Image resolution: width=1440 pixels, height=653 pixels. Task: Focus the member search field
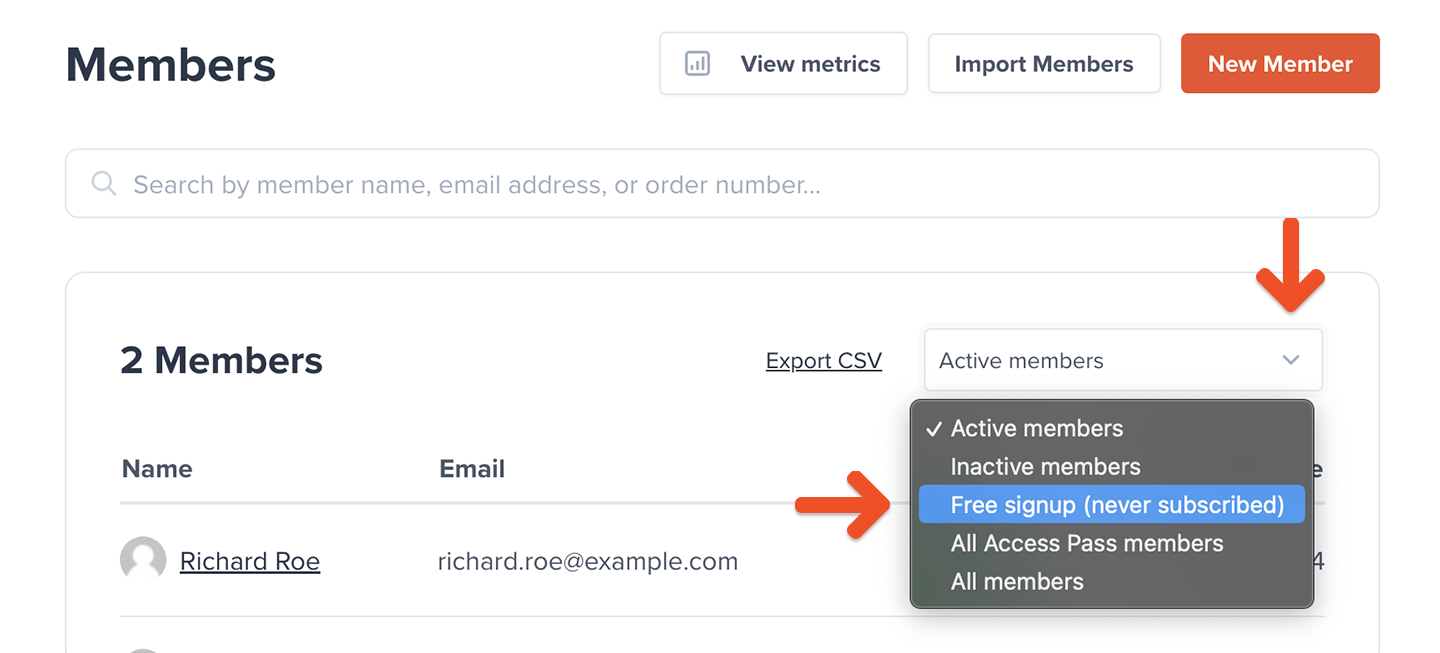tap(740, 184)
